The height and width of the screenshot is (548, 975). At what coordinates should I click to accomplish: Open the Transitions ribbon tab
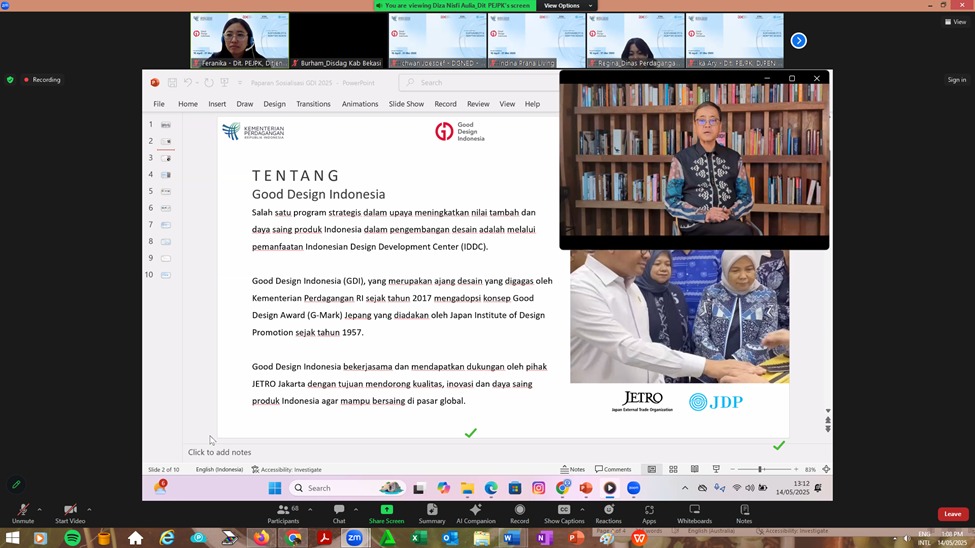coord(313,104)
